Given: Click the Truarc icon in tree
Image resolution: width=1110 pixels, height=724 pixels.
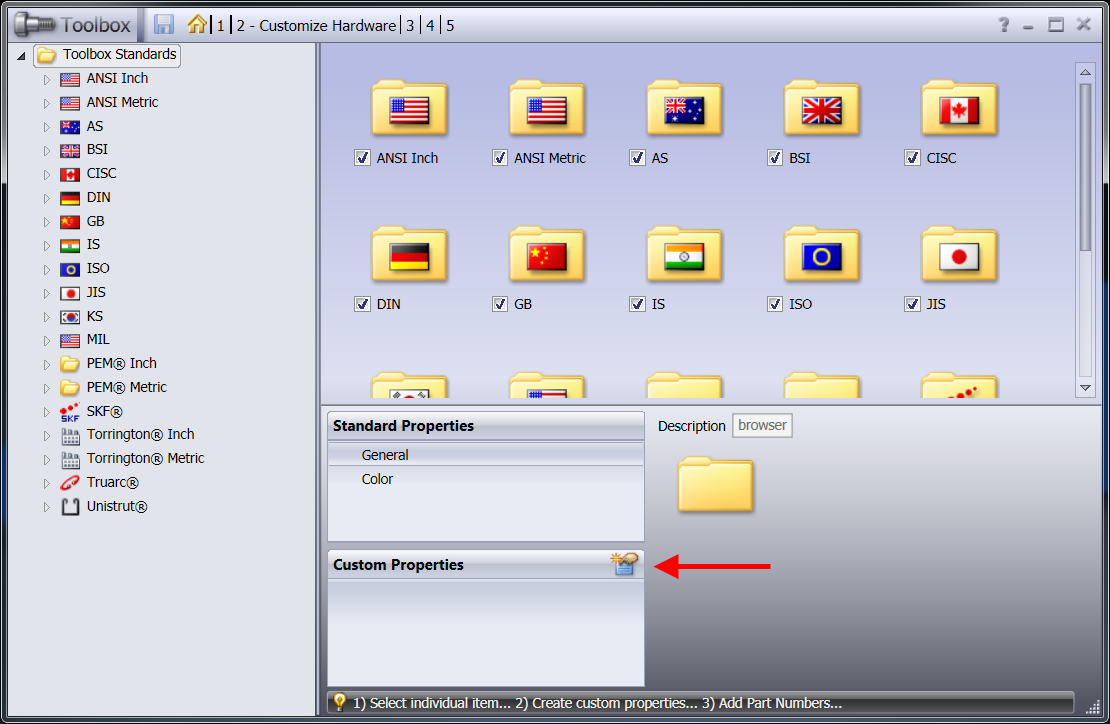Looking at the screenshot, I should 69,483.
